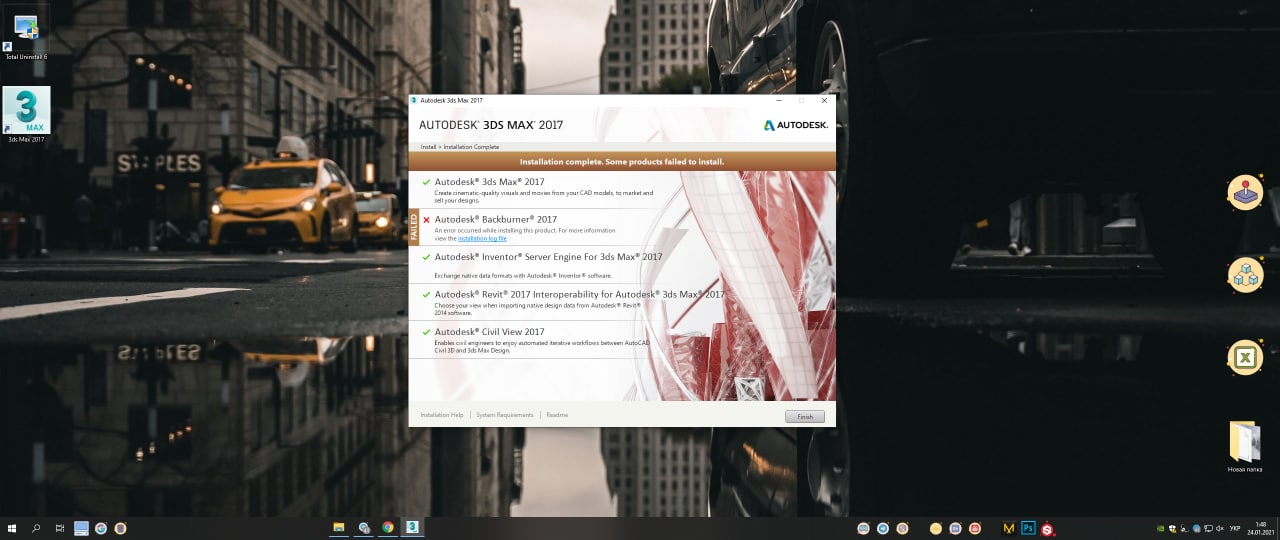This screenshot has height=540, width=1280.
Task: Click the green check mark beside Civil View
Action: pyautogui.click(x=426, y=332)
